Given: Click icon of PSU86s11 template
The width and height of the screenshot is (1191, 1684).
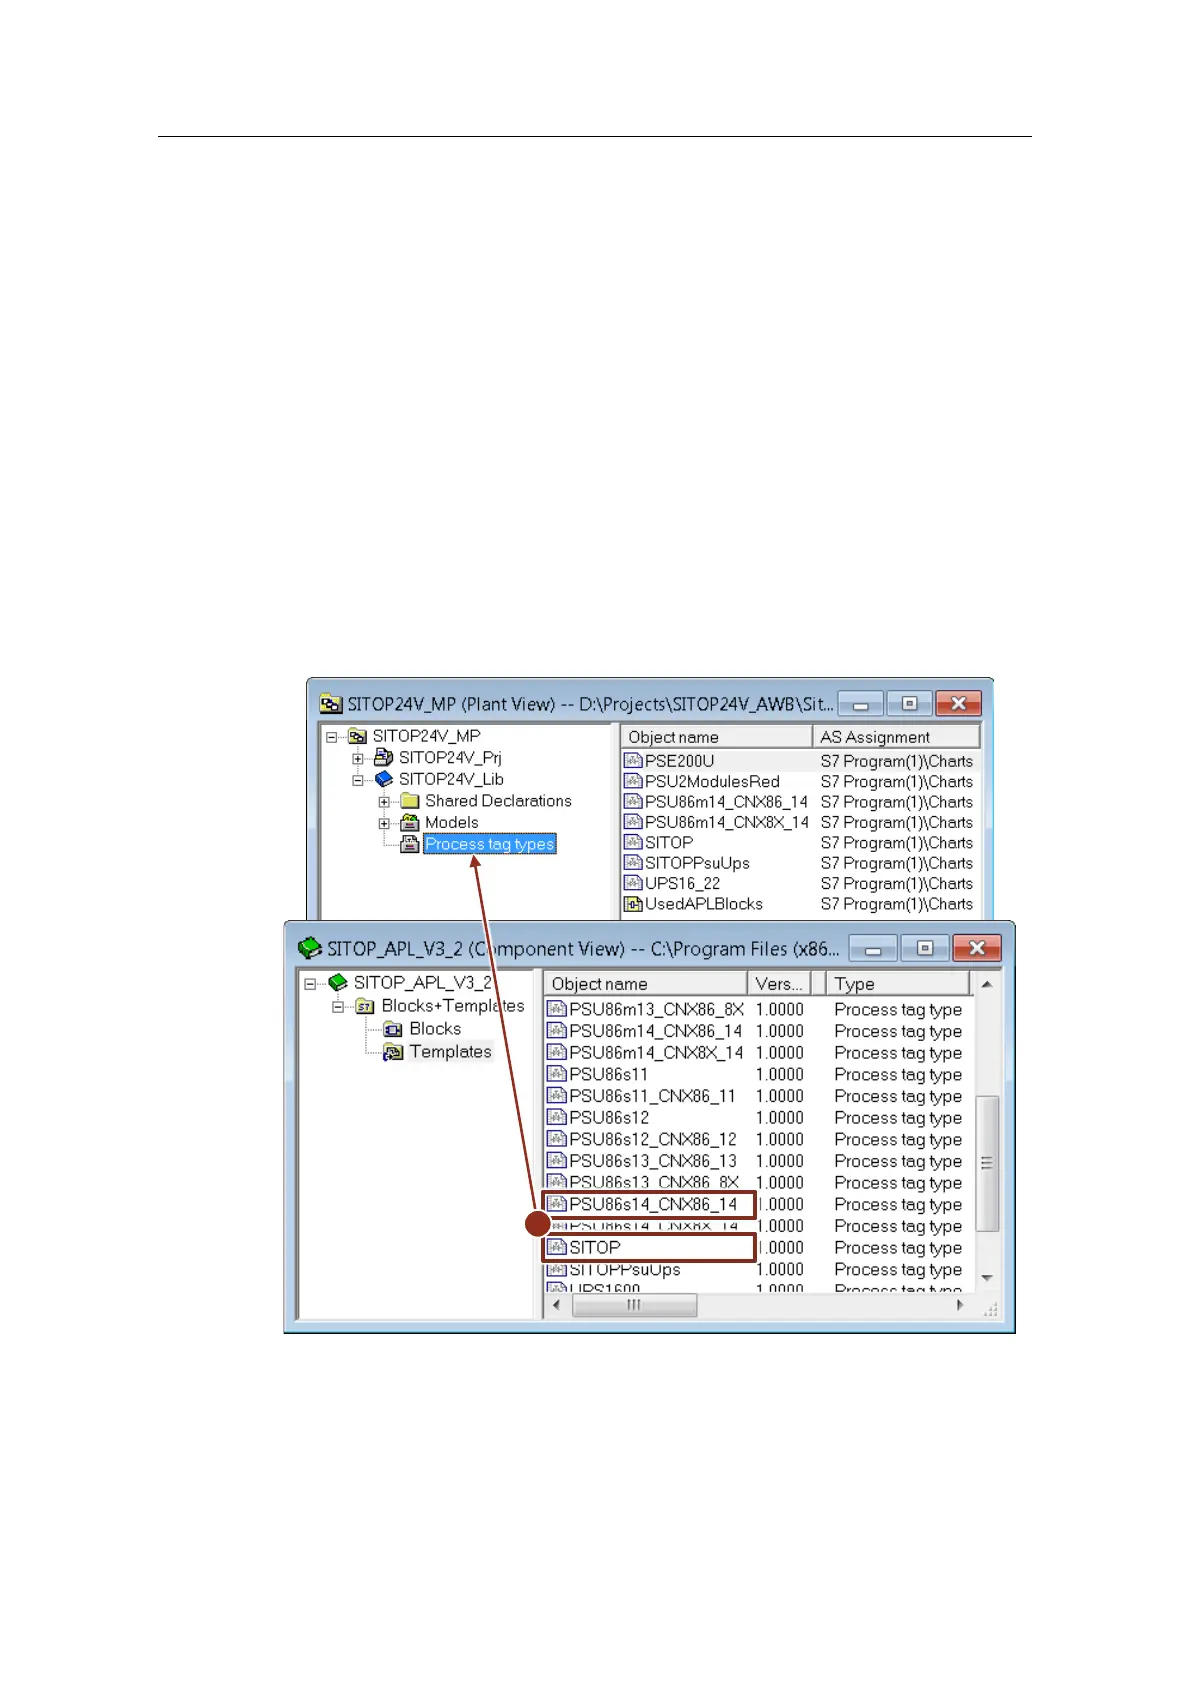Looking at the screenshot, I should tap(557, 1074).
